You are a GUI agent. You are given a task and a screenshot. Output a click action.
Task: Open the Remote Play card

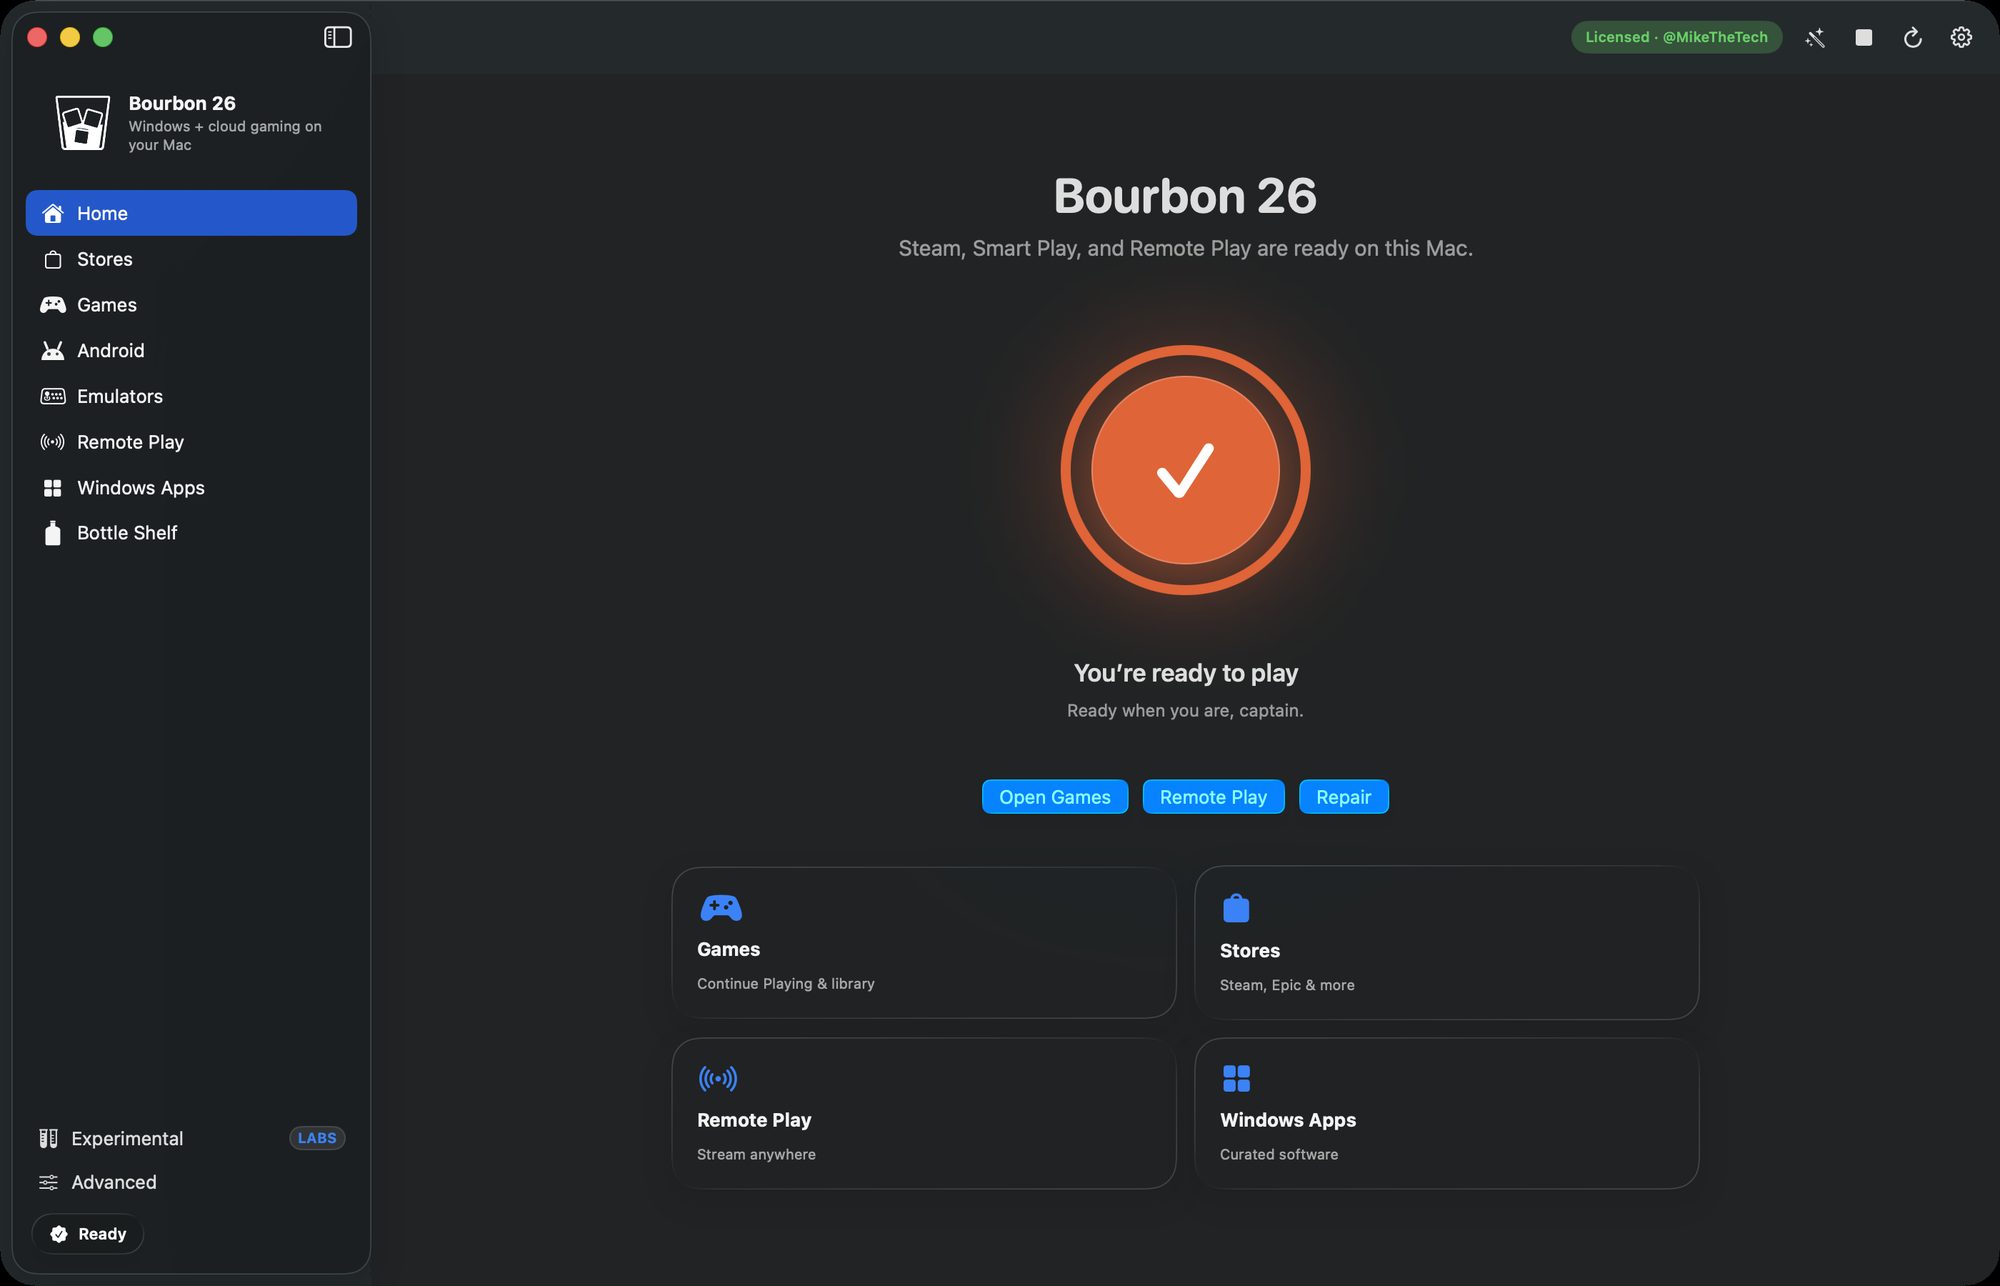click(x=924, y=1113)
